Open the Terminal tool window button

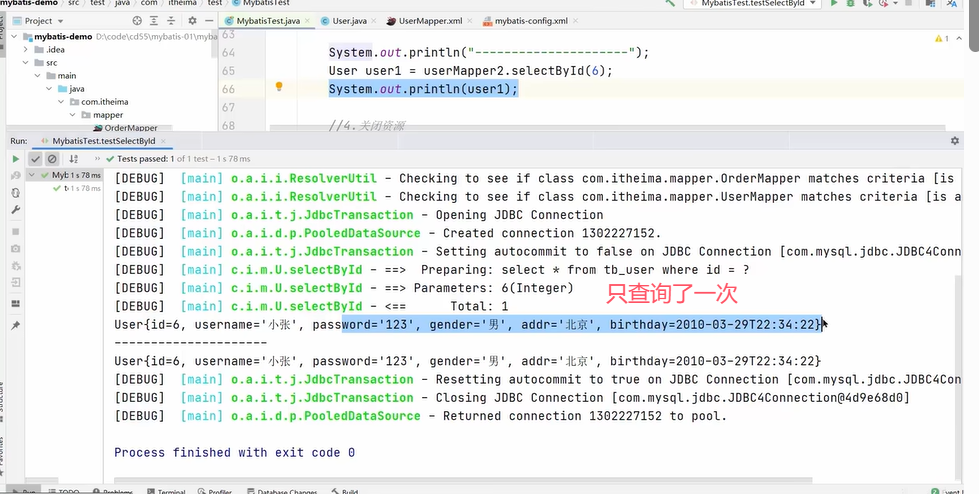click(167, 491)
